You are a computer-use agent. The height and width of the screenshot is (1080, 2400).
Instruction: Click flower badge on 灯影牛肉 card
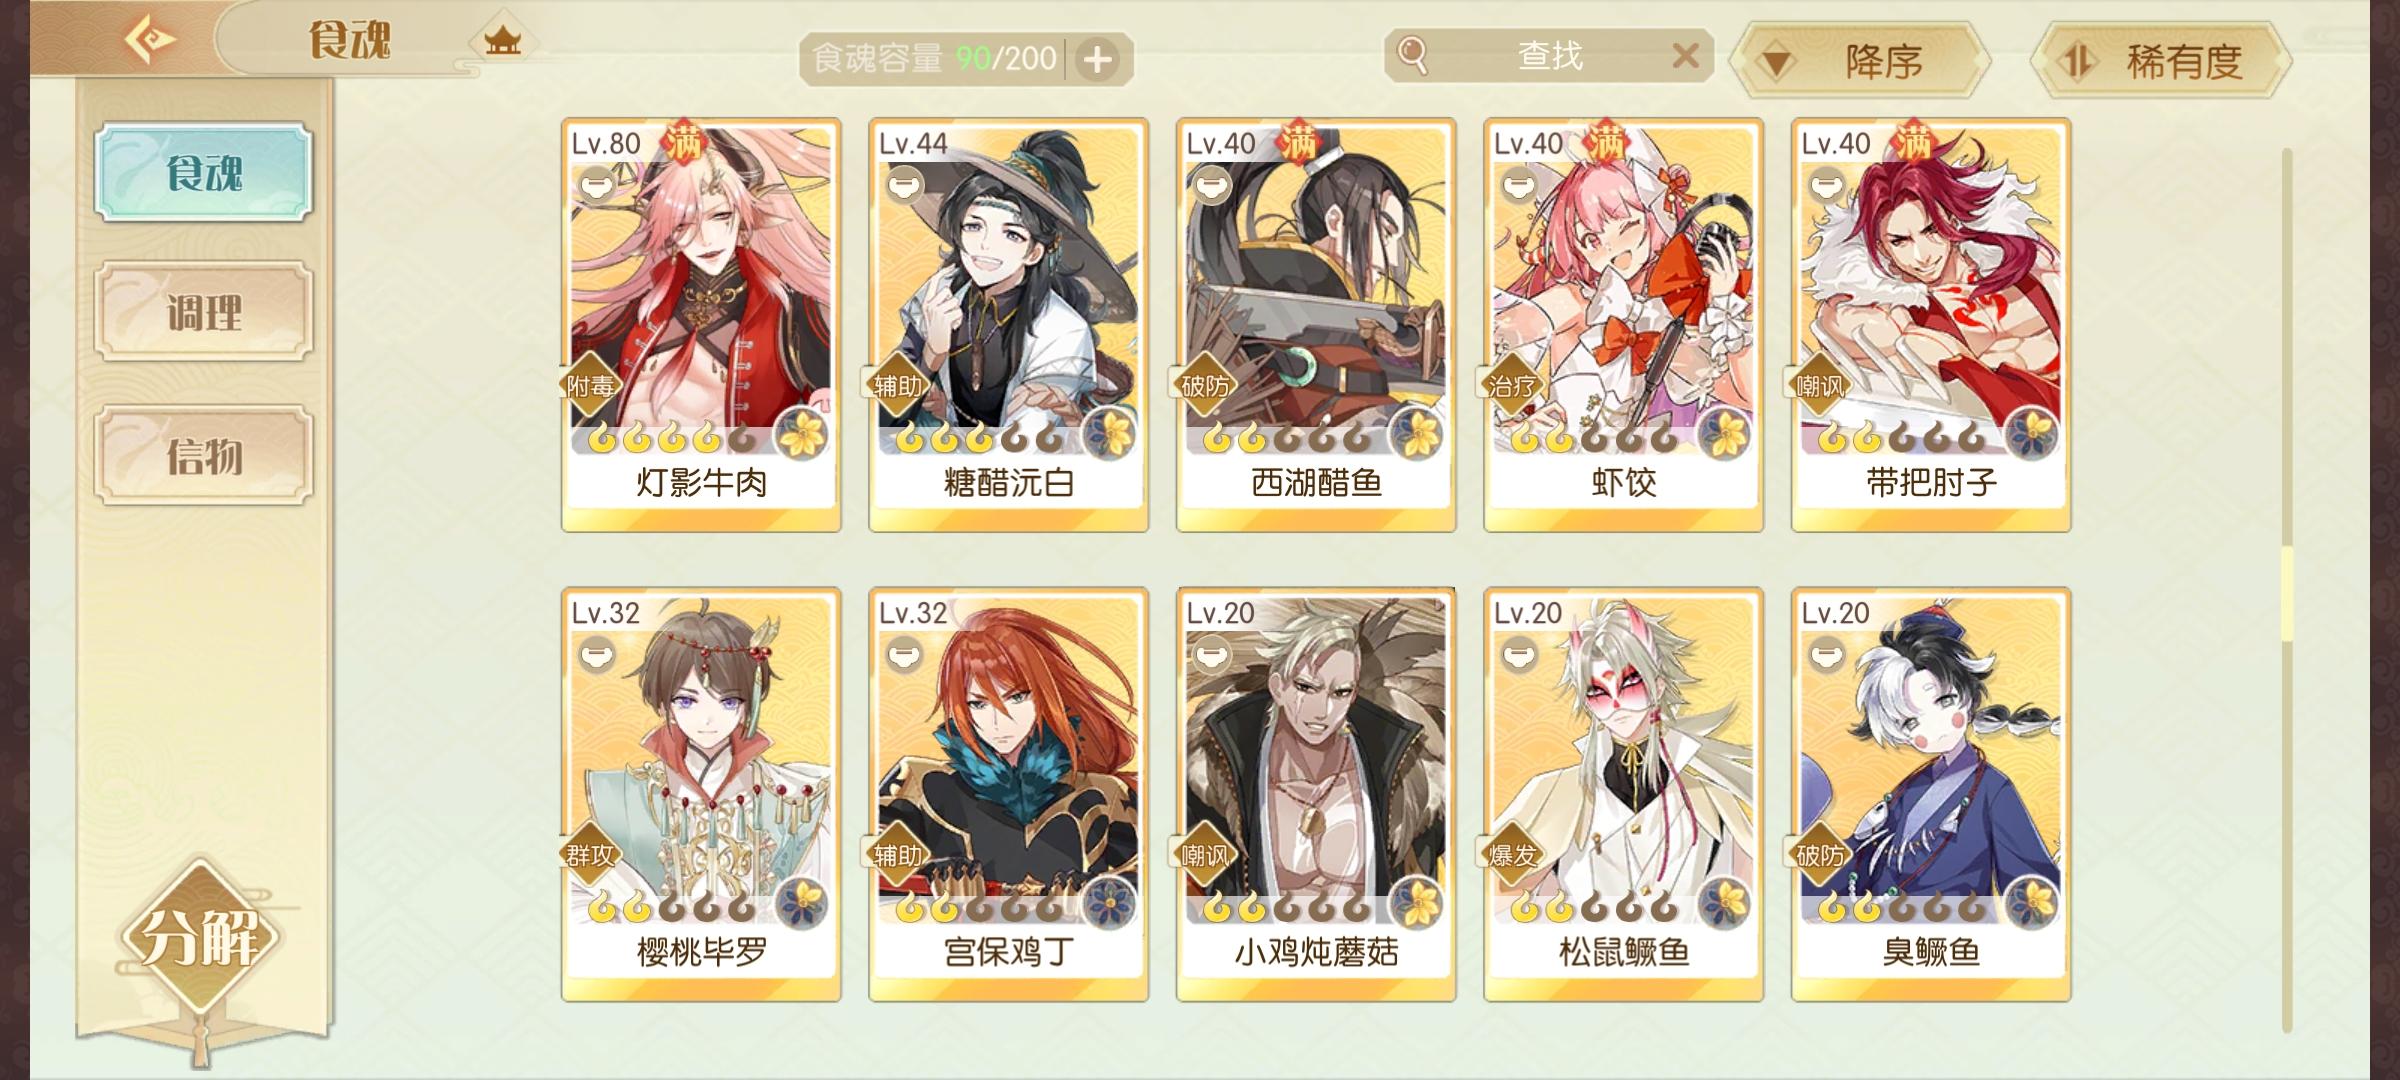802,435
